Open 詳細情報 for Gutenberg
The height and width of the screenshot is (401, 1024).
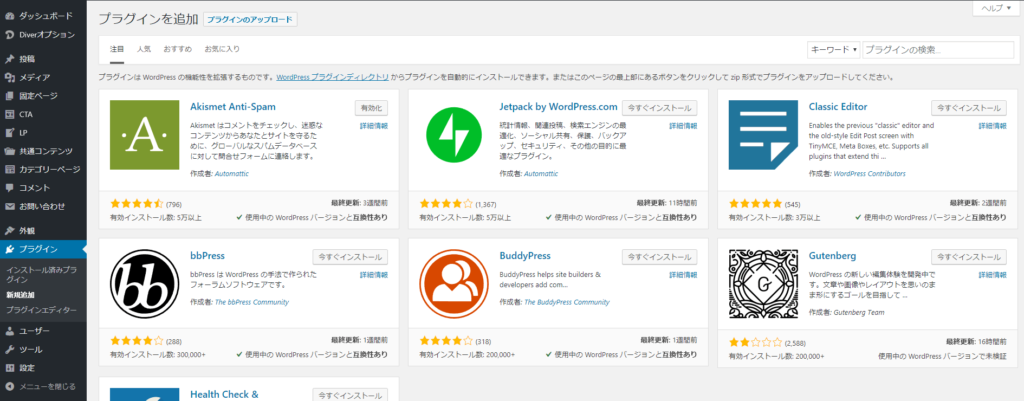[x=993, y=275]
